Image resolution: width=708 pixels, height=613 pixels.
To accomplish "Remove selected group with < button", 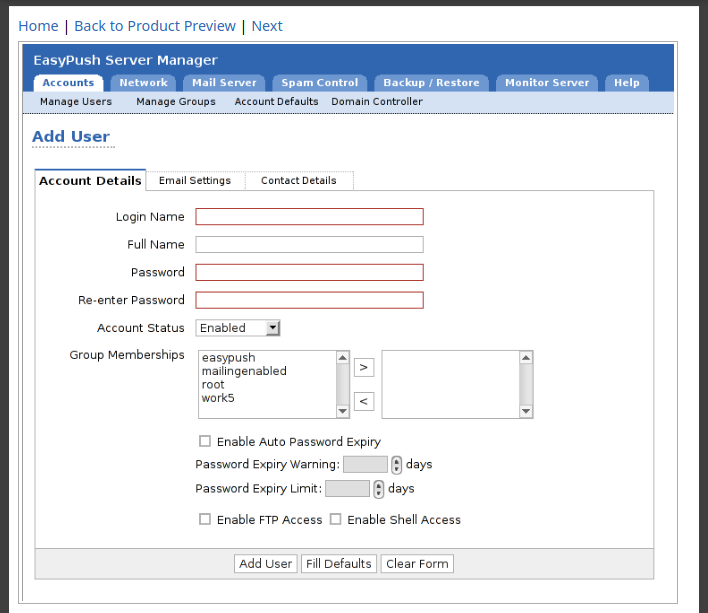I will click(364, 401).
